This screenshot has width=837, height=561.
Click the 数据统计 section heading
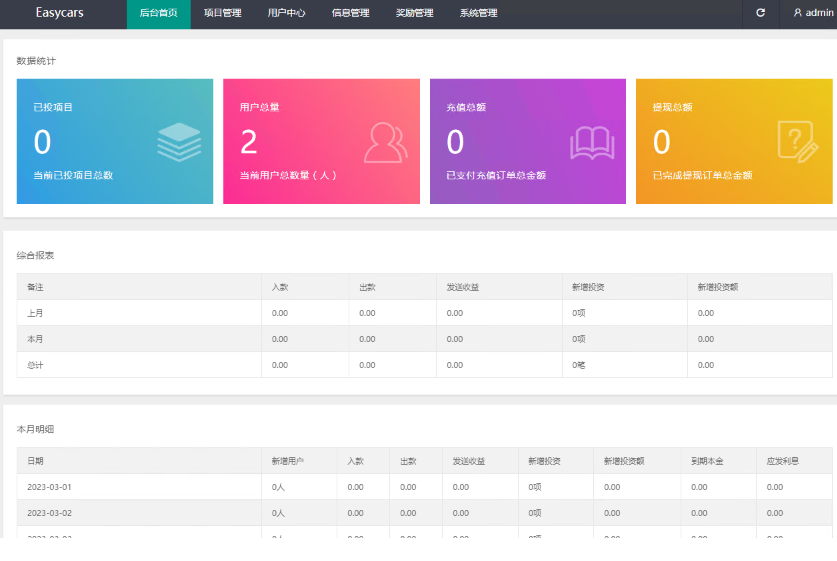point(36,61)
